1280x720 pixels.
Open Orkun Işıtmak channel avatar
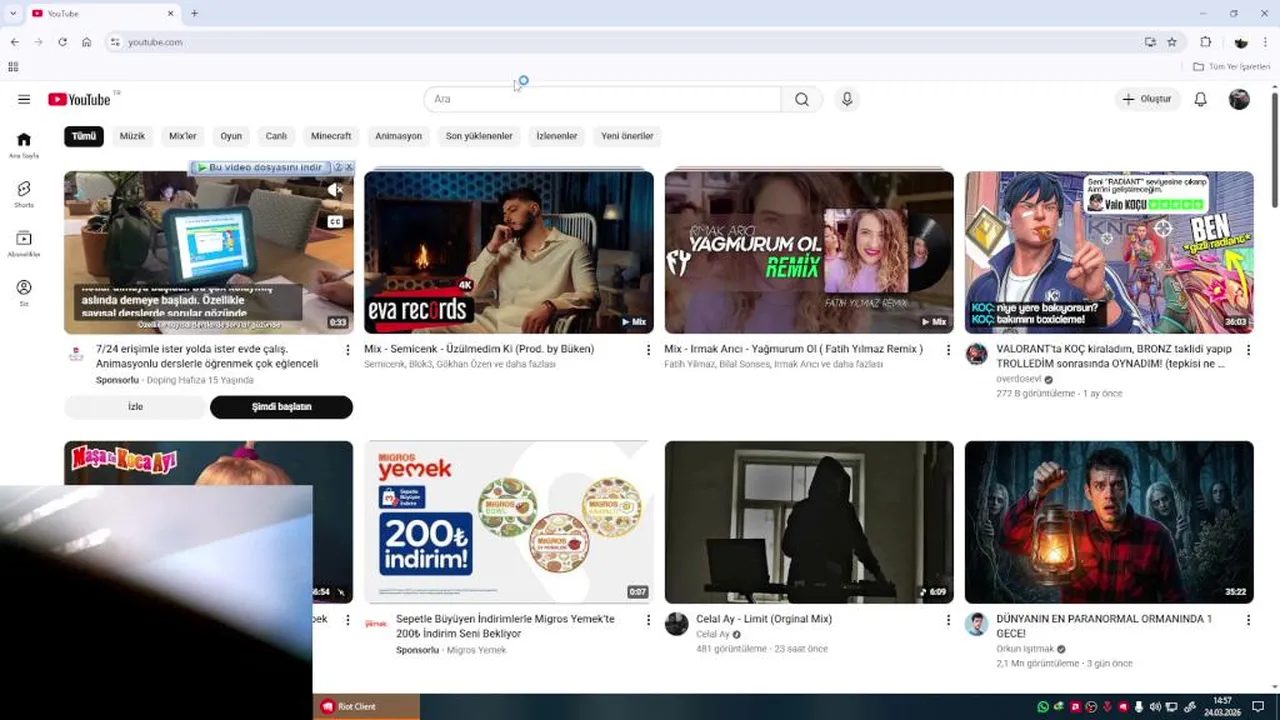click(x=976, y=624)
